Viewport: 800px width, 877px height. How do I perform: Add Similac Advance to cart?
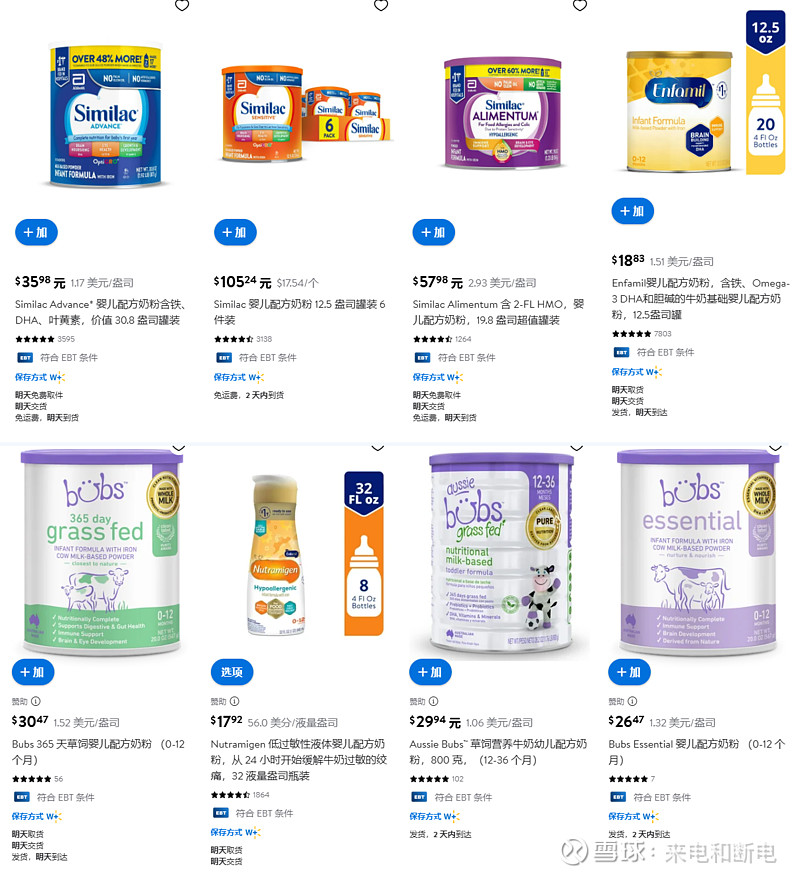(x=36, y=233)
